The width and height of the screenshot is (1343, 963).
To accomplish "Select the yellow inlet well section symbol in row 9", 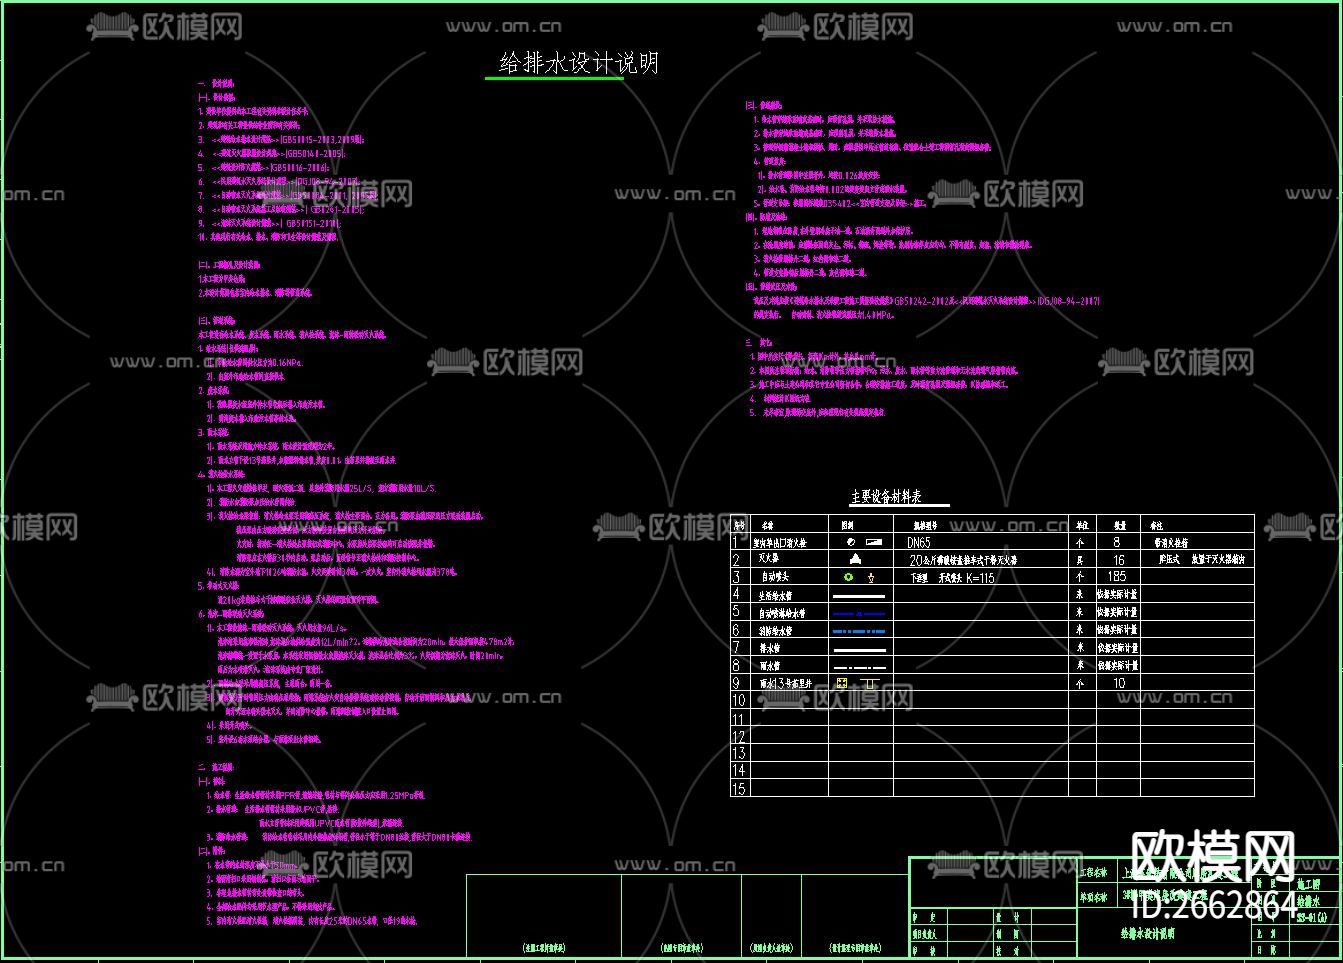I will tap(869, 684).
